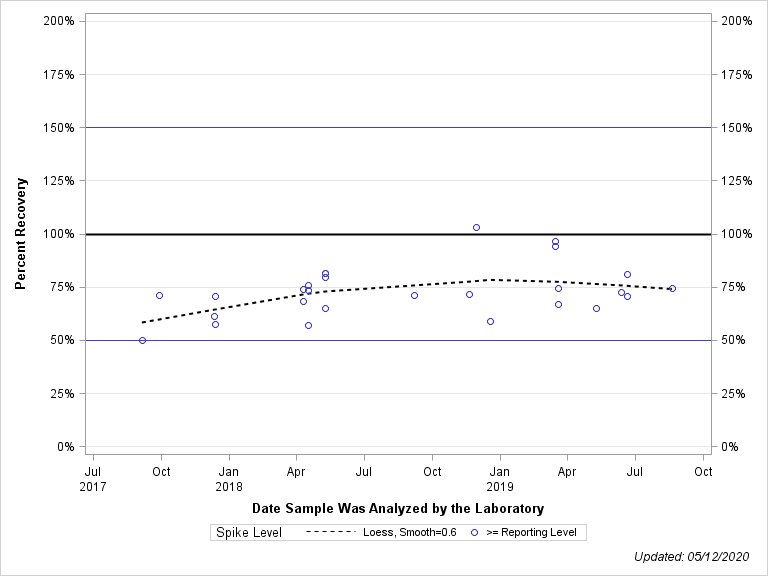Click the 'Percent Recovery' axis title
The height and width of the screenshot is (576, 768).
click(20, 234)
